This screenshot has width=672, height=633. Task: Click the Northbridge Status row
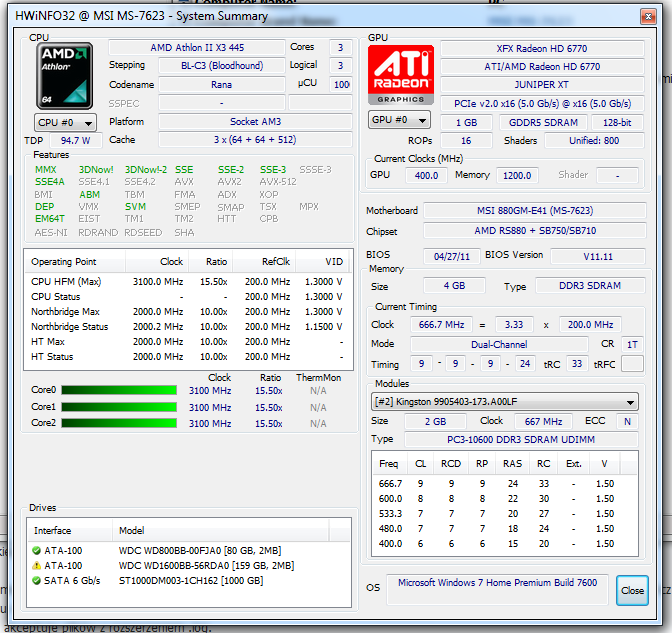pos(188,327)
